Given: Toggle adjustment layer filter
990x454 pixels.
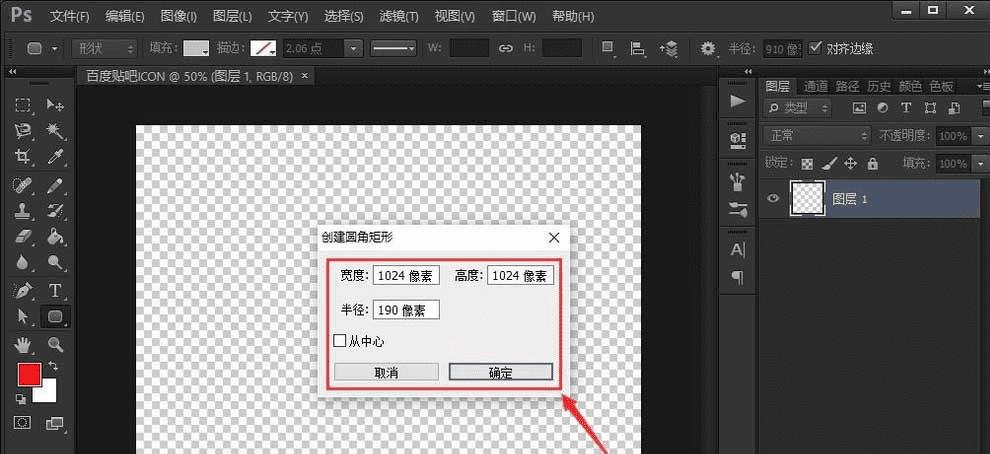Looking at the screenshot, I should point(883,108).
